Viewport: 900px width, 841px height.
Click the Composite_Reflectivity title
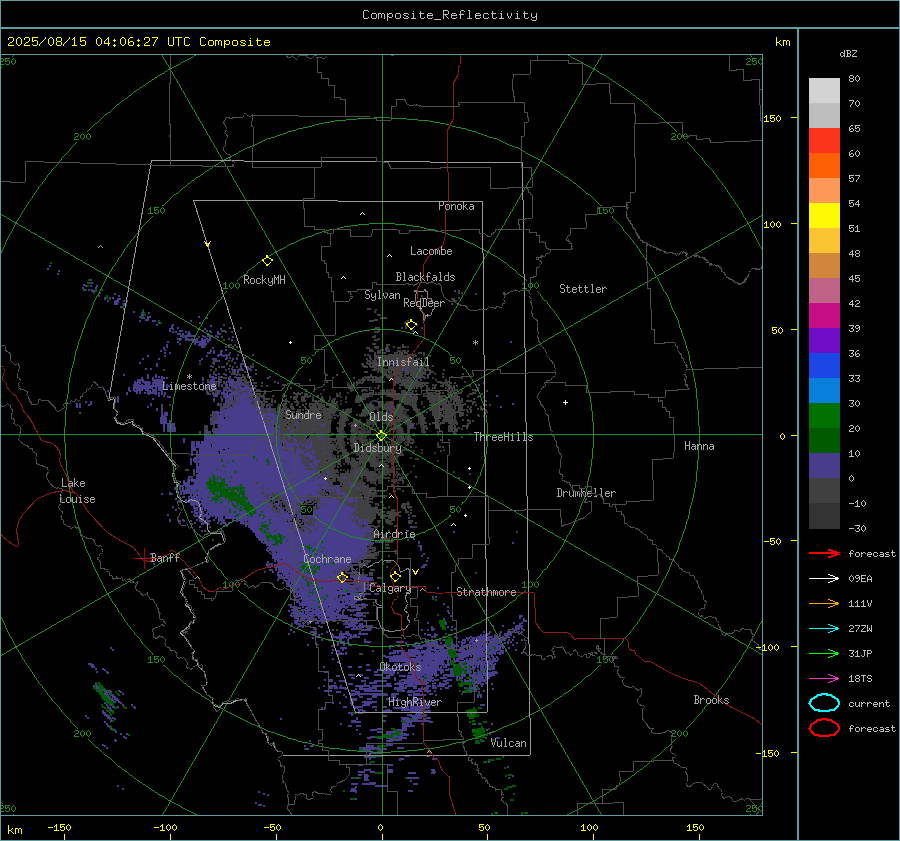(450, 15)
